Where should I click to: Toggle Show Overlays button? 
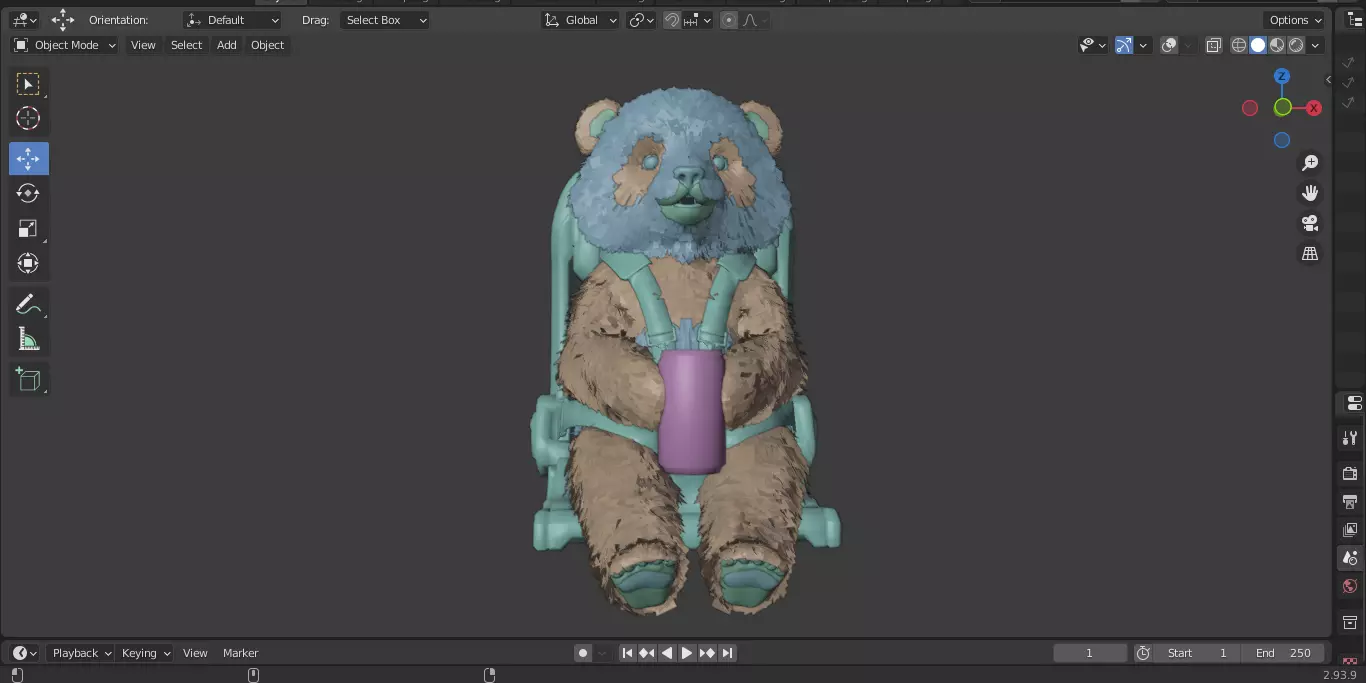click(x=1169, y=45)
